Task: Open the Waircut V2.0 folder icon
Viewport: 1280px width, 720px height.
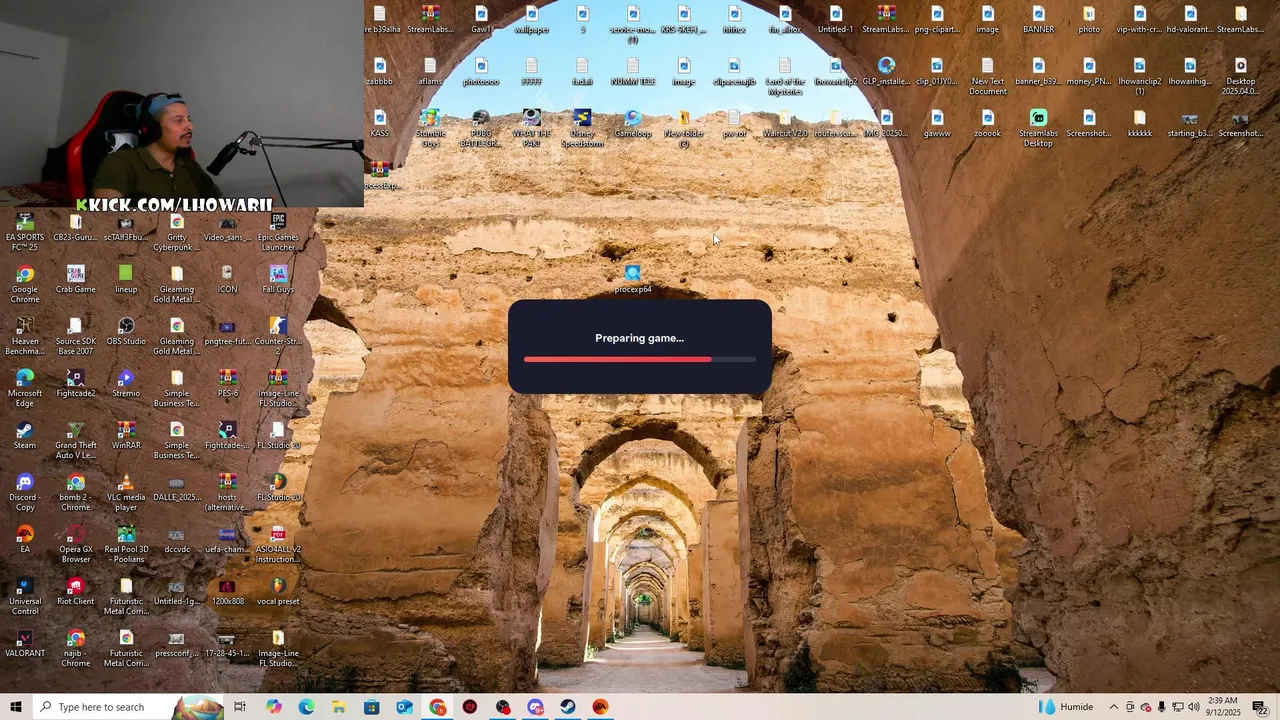Action: [785, 124]
